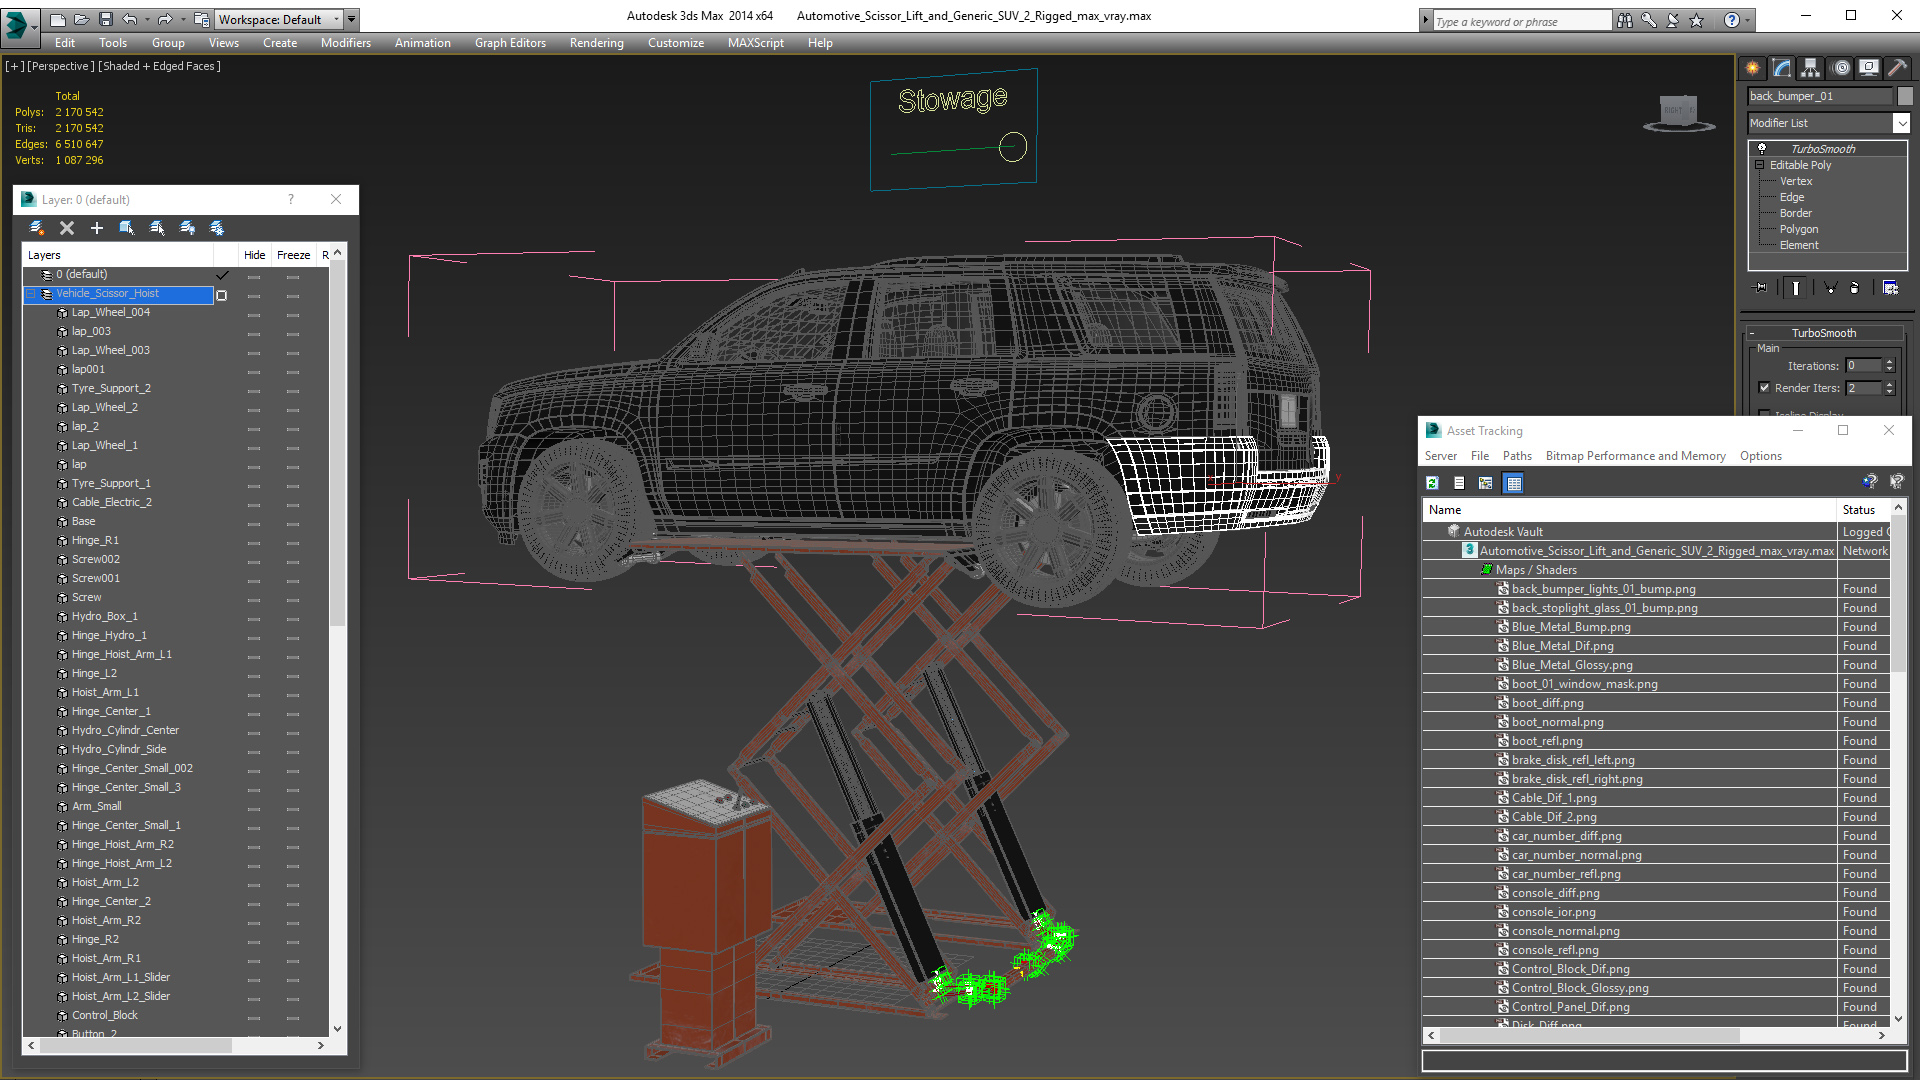Toggle Freeze for the Base layer row

(293, 524)
